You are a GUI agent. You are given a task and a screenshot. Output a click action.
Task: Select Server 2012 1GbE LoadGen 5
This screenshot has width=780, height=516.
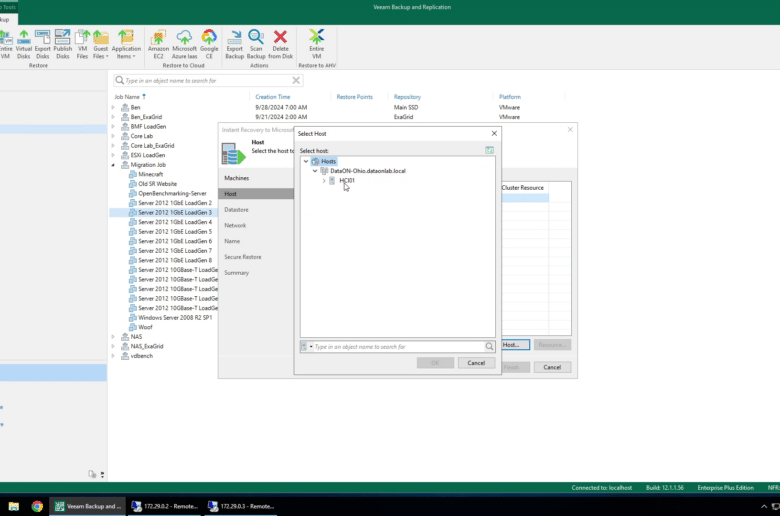pos(175,231)
